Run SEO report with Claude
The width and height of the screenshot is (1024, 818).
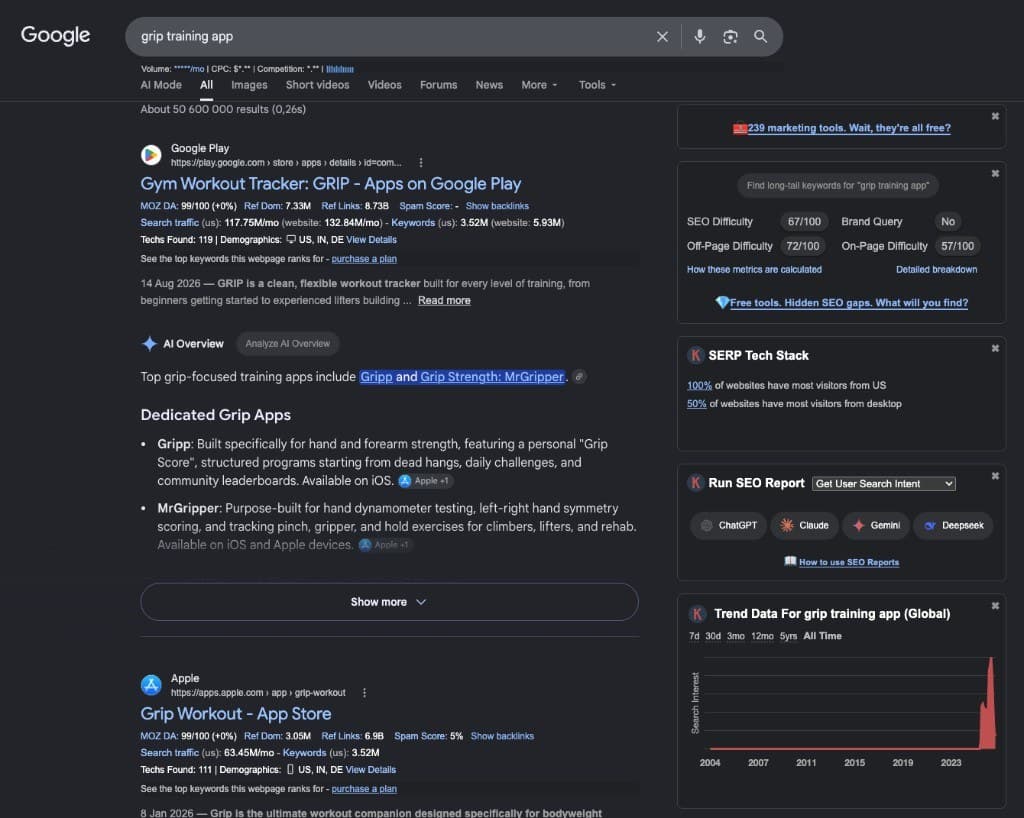tap(805, 526)
